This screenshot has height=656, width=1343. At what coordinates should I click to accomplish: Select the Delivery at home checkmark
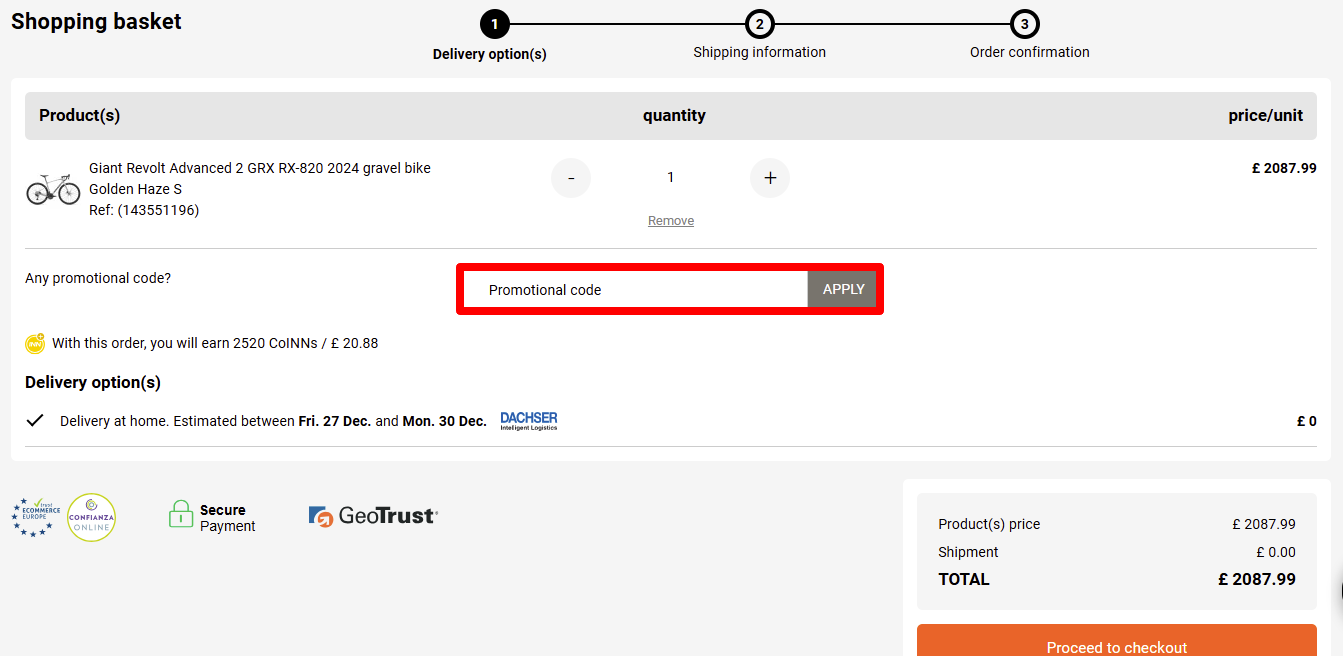tap(35, 421)
